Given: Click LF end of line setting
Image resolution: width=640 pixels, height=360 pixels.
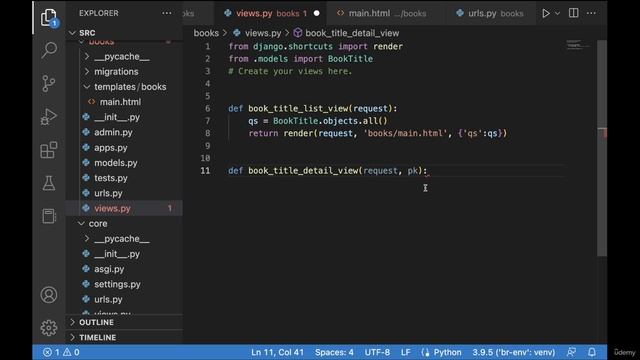Looking at the screenshot, I should point(405,352).
